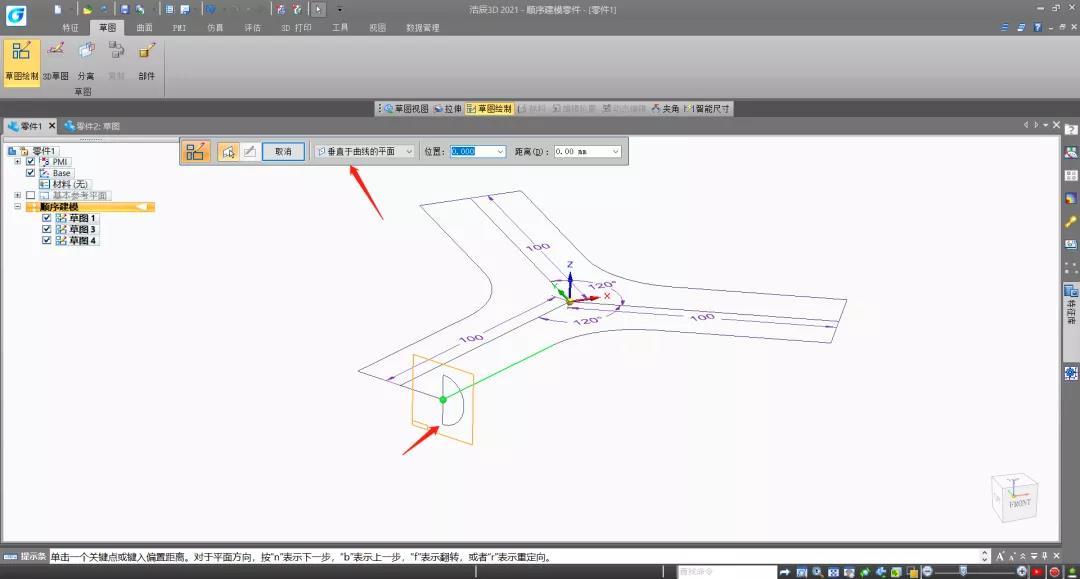Click the help icon in right sidebar

point(1071,129)
